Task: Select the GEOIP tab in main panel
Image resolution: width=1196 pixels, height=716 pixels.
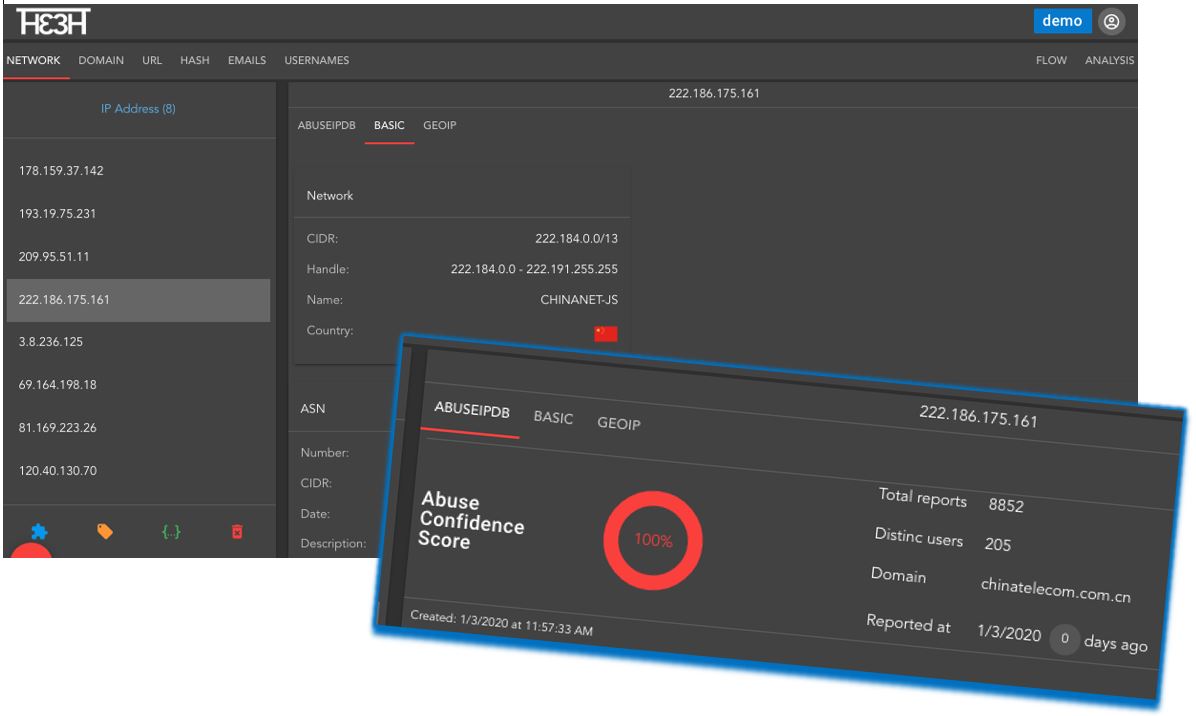Action: pos(440,125)
